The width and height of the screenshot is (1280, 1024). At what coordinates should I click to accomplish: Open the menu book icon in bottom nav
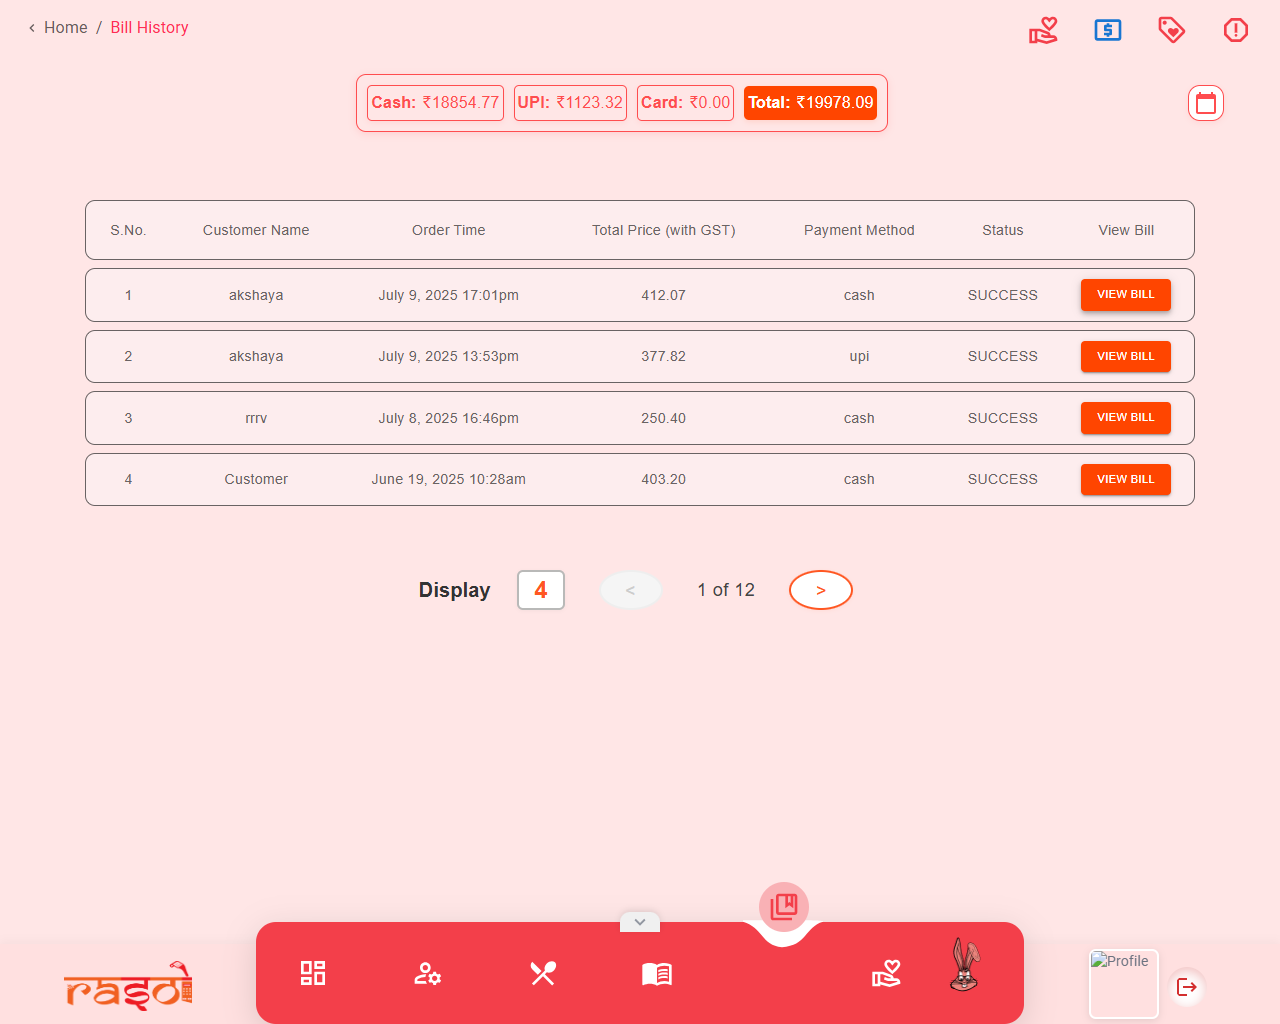[657, 973]
